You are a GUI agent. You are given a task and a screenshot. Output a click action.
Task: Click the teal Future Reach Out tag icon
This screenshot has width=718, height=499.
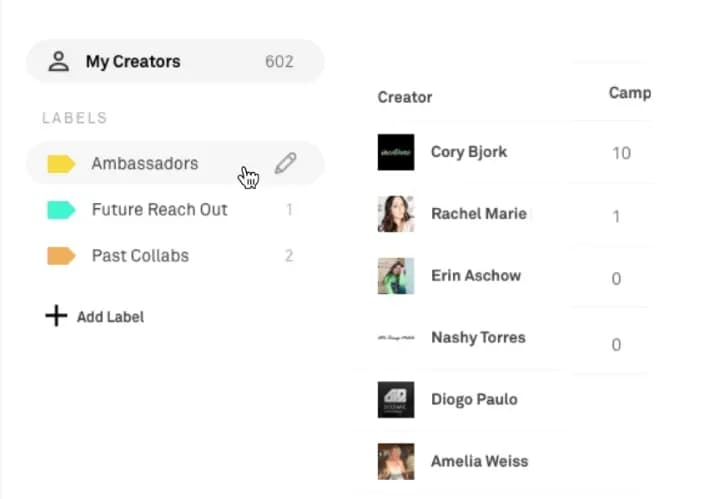(61, 210)
